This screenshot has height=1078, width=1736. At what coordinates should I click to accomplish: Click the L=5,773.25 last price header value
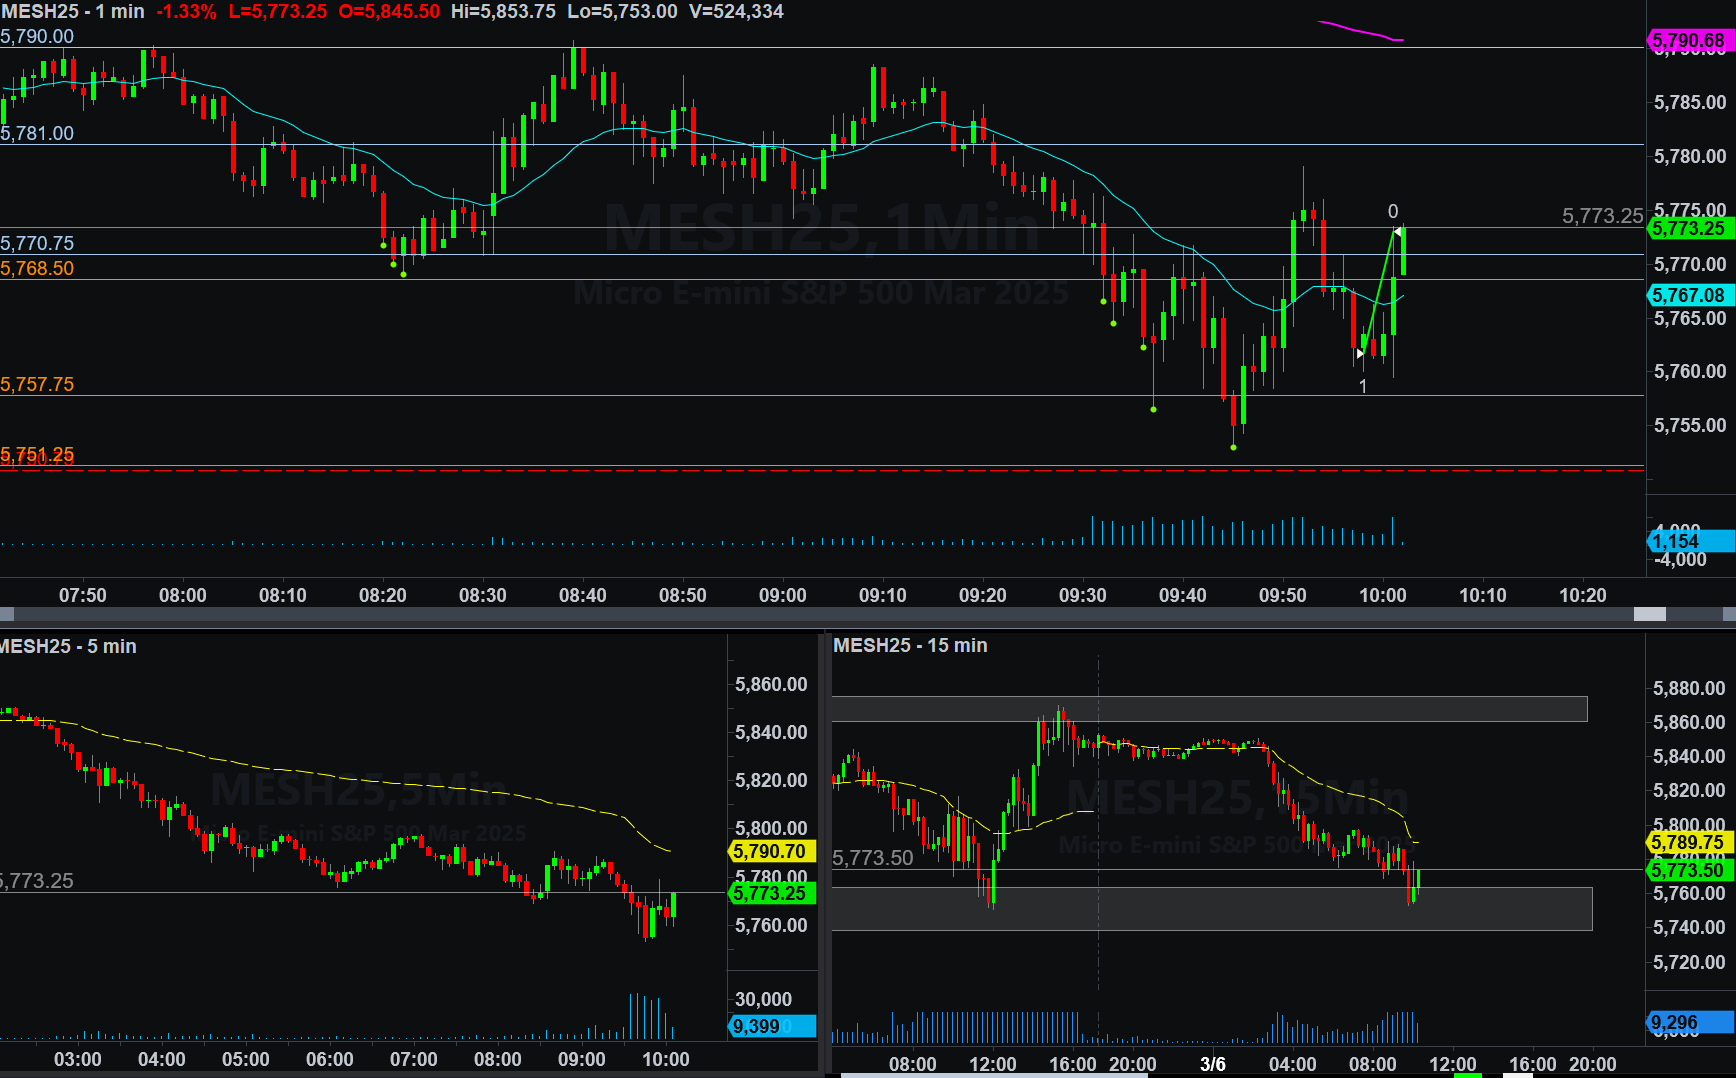point(277,11)
